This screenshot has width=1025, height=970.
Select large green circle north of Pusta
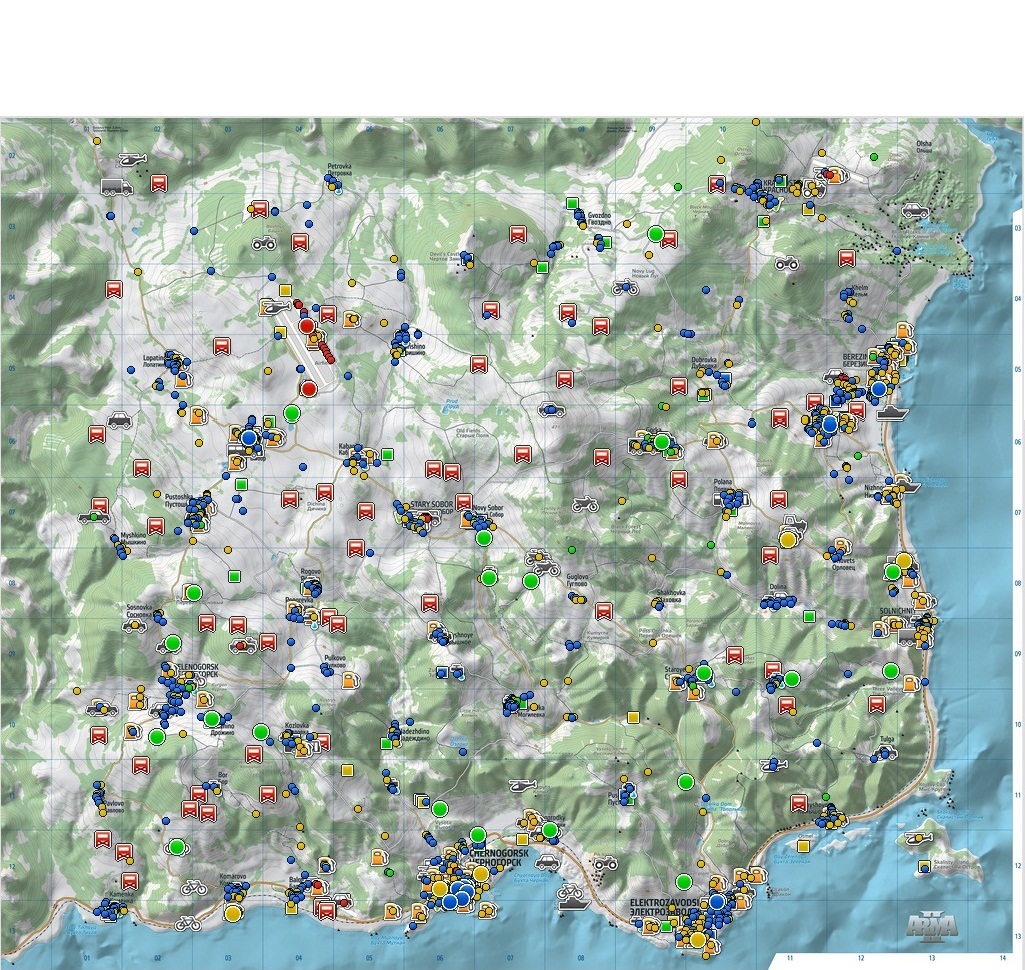coord(685,781)
